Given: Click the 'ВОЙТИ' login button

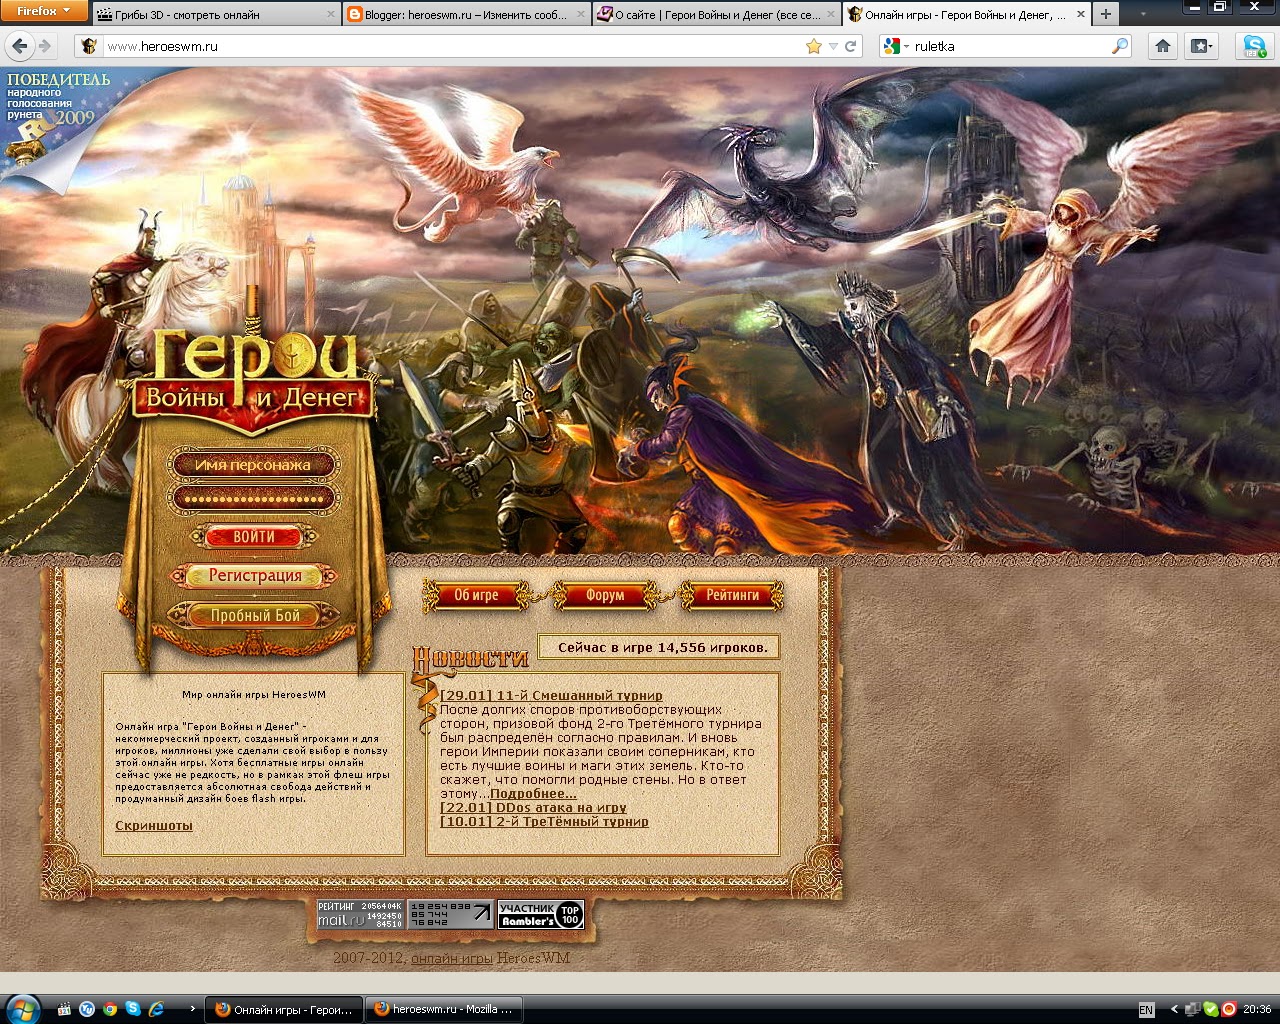Looking at the screenshot, I should point(254,537).
